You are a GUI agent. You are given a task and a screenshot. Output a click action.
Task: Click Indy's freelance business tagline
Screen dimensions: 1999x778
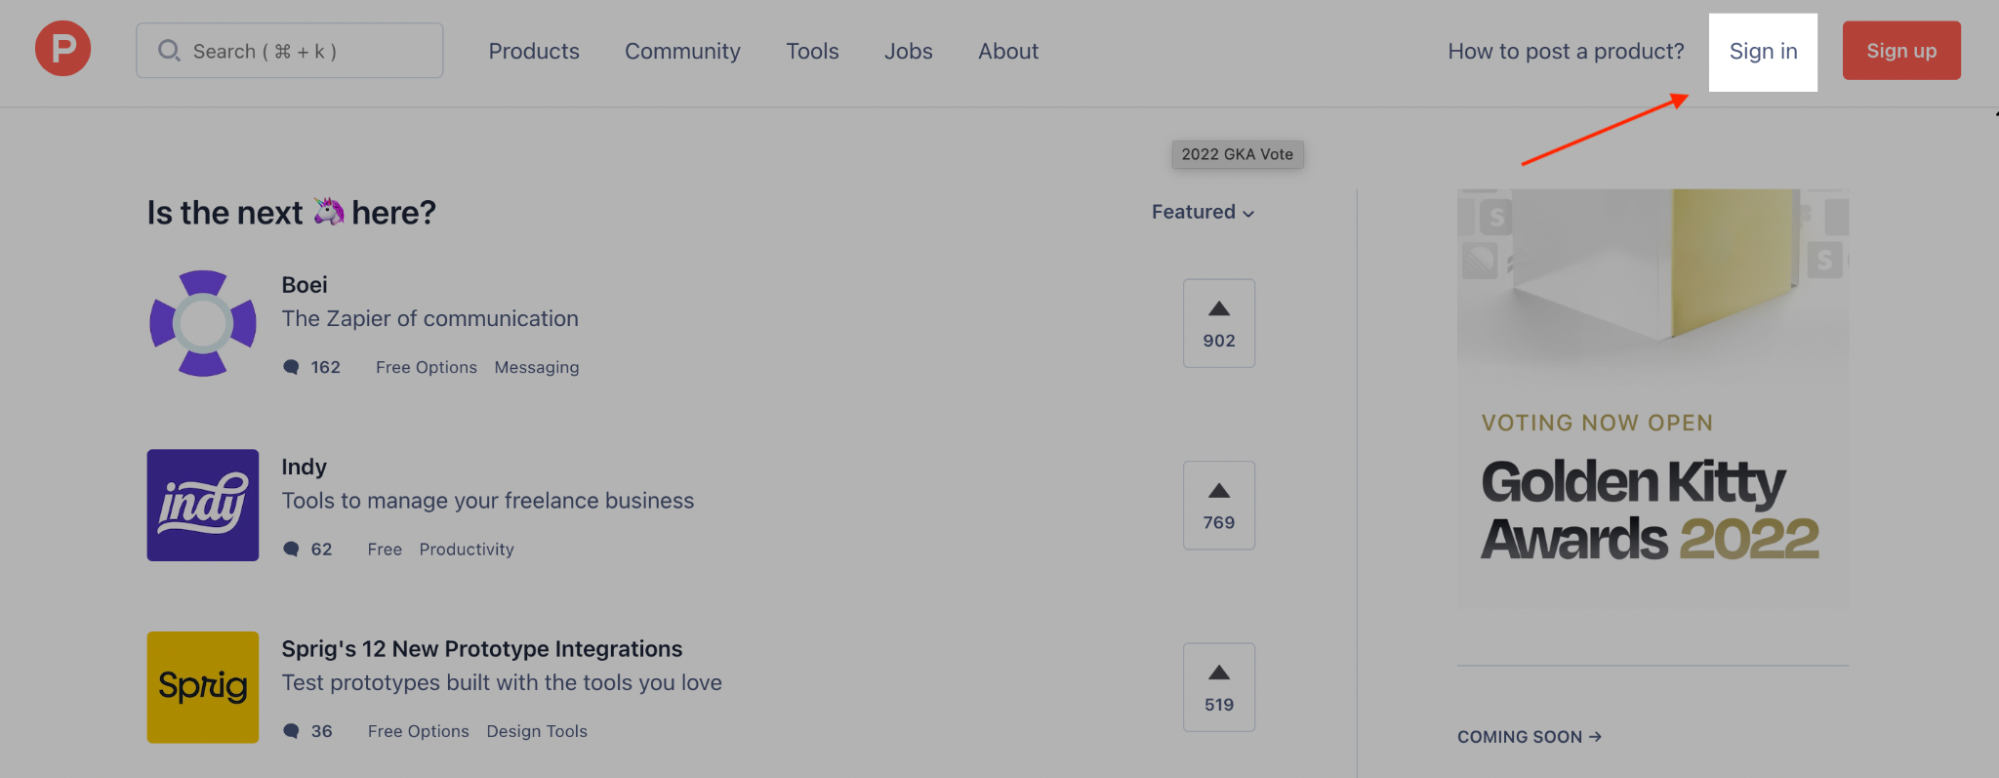pos(488,501)
